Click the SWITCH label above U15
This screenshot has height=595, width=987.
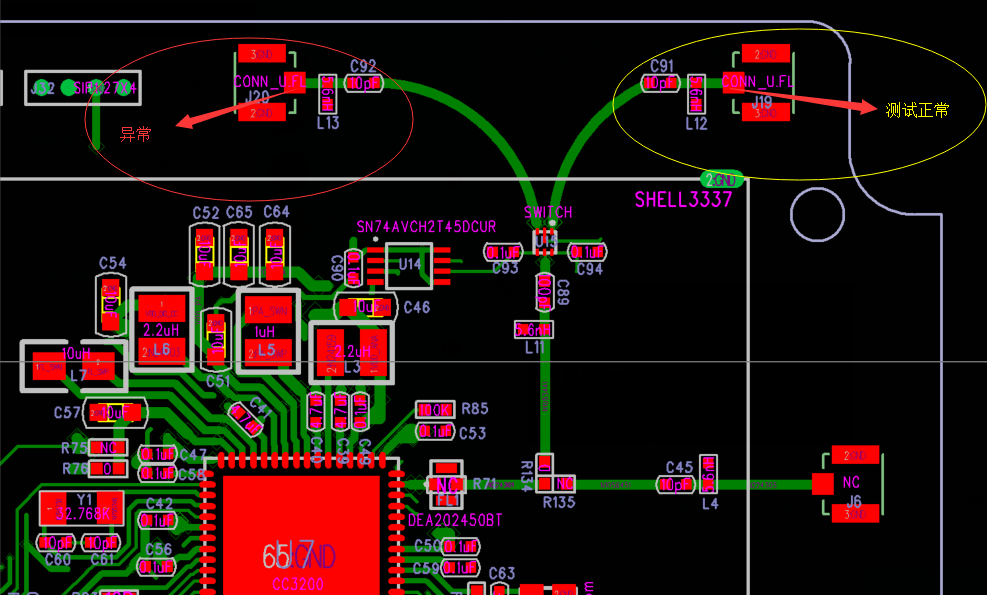click(x=548, y=212)
